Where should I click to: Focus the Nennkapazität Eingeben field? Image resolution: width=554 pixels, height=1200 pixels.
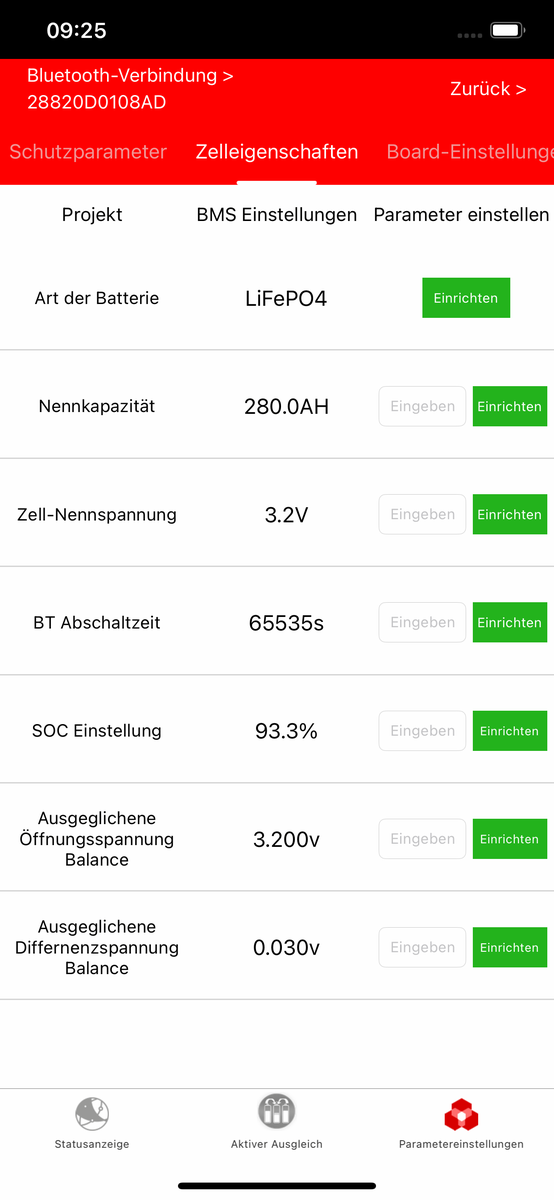click(422, 406)
